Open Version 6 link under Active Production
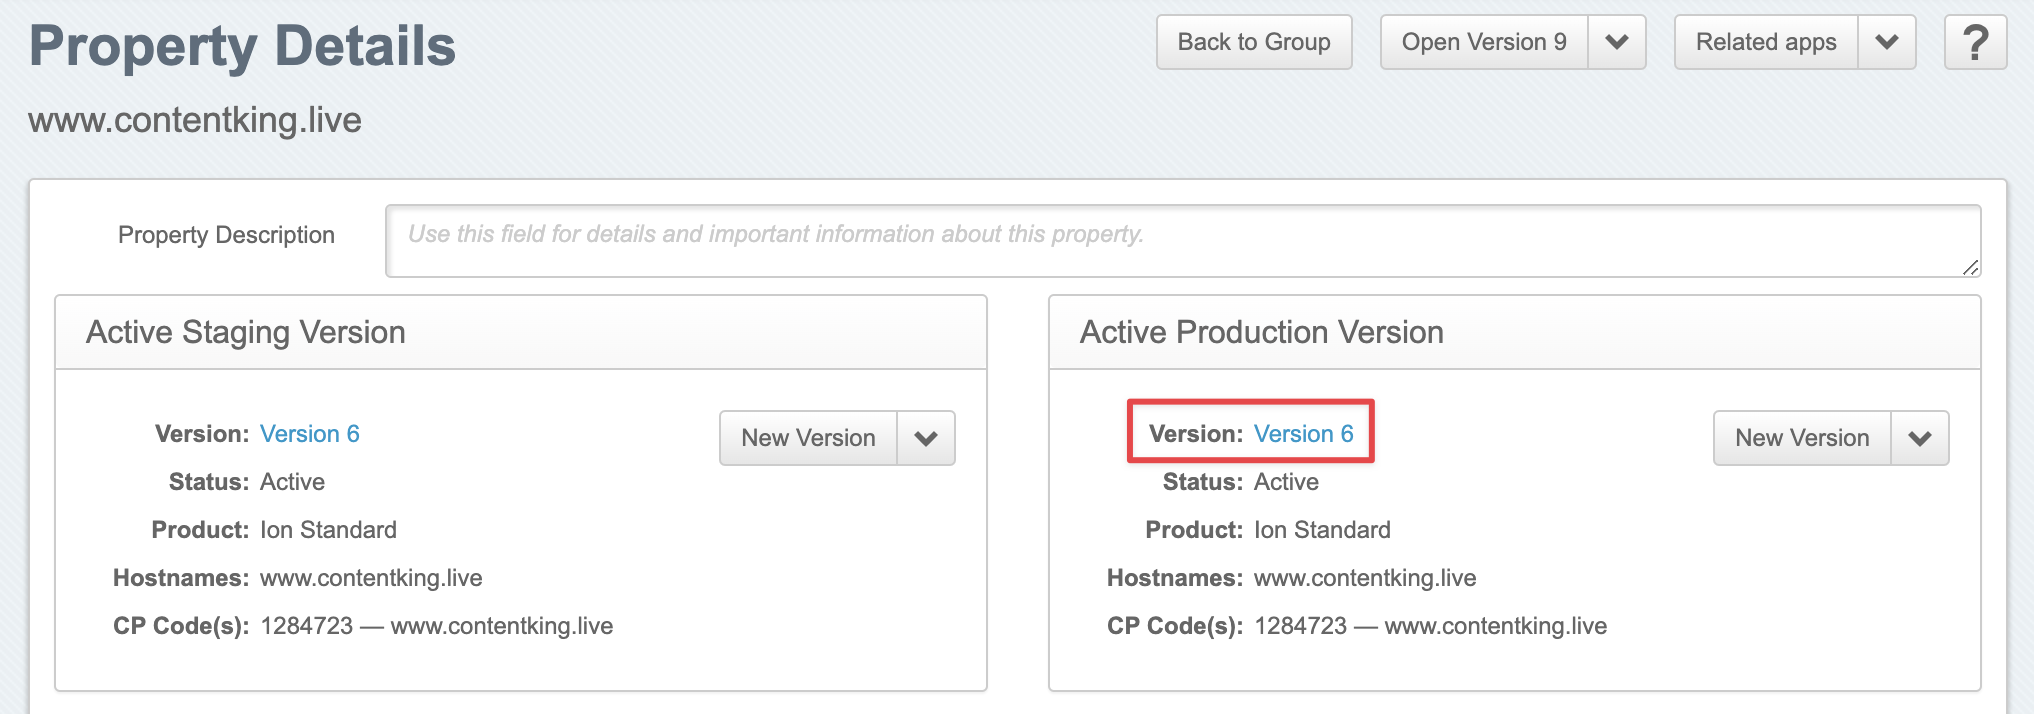The height and width of the screenshot is (714, 2034). pyautogui.click(x=1303, y=434)
